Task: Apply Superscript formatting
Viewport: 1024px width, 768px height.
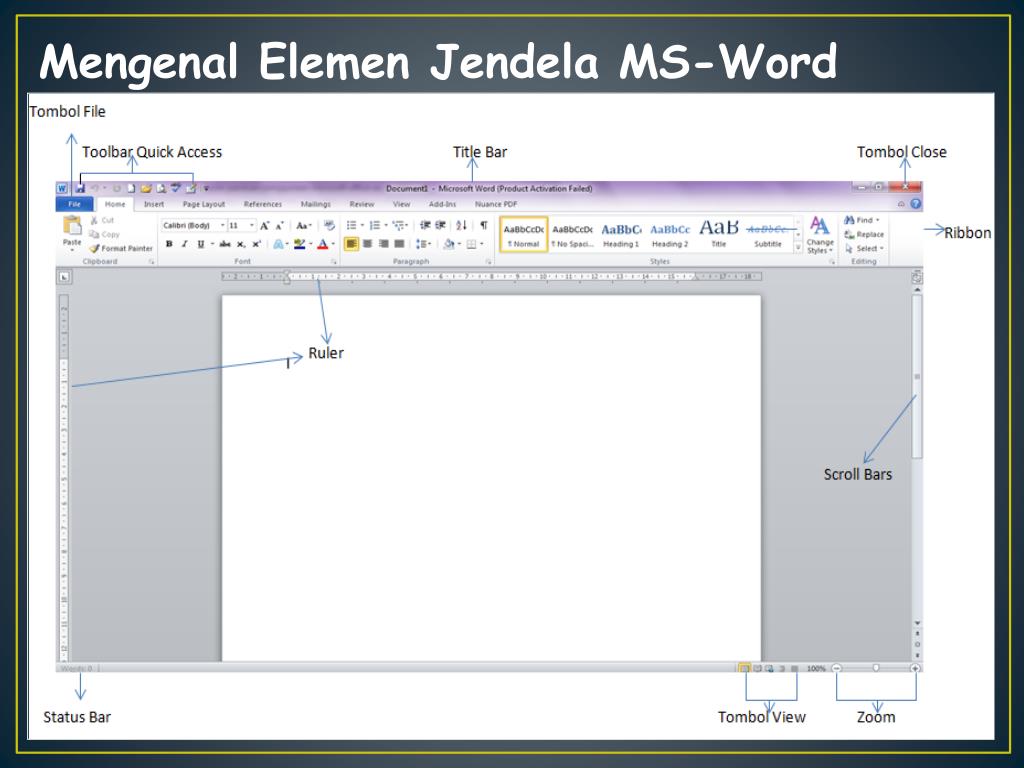Action: (257, 244)
